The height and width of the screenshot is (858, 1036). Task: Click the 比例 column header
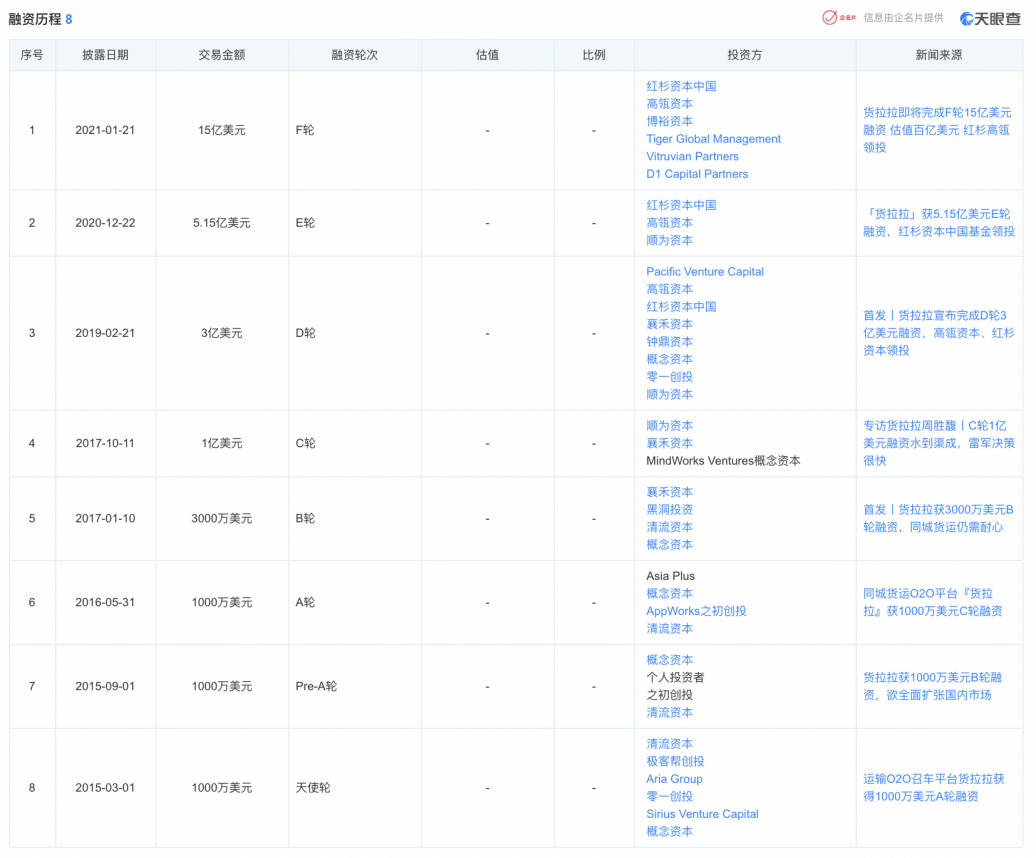pyautogui.click(x=594, y=55)
